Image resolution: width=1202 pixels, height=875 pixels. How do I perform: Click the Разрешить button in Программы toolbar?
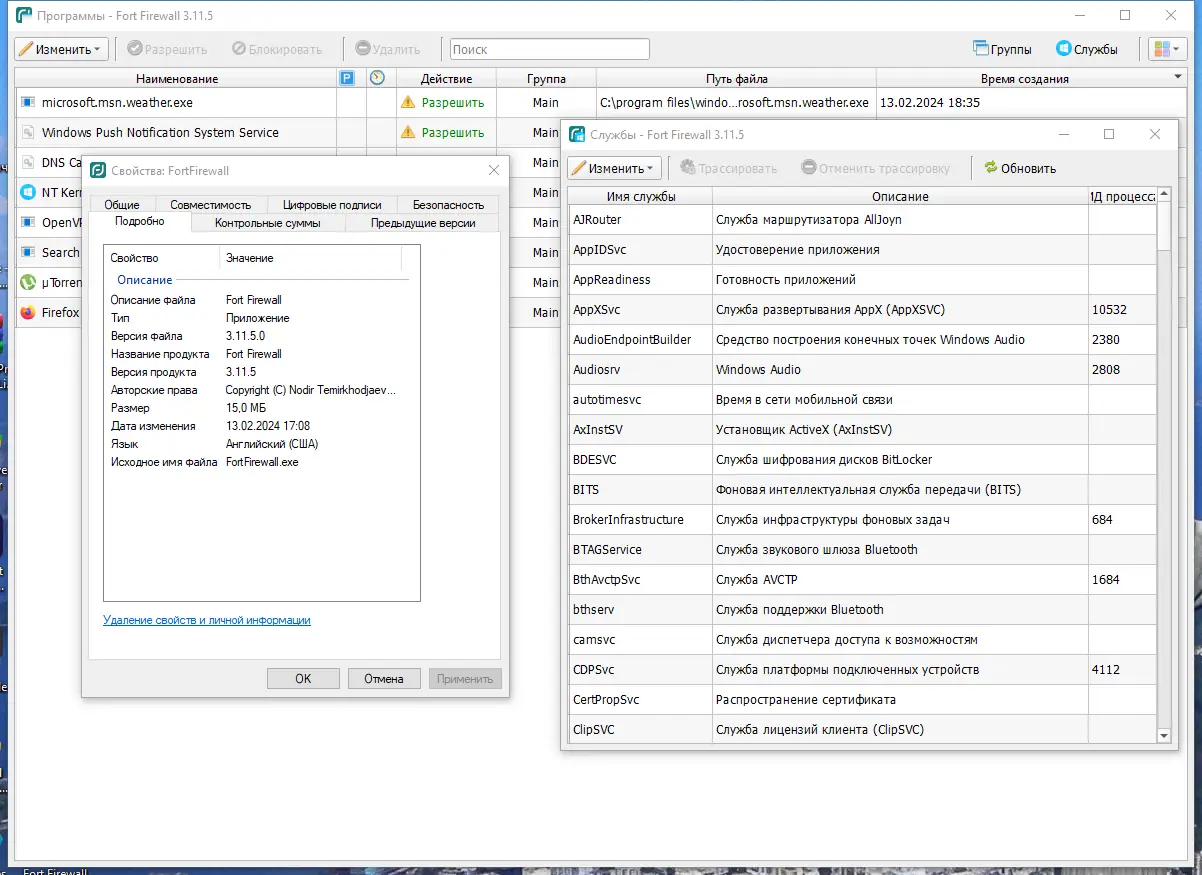tap(166, 49)
